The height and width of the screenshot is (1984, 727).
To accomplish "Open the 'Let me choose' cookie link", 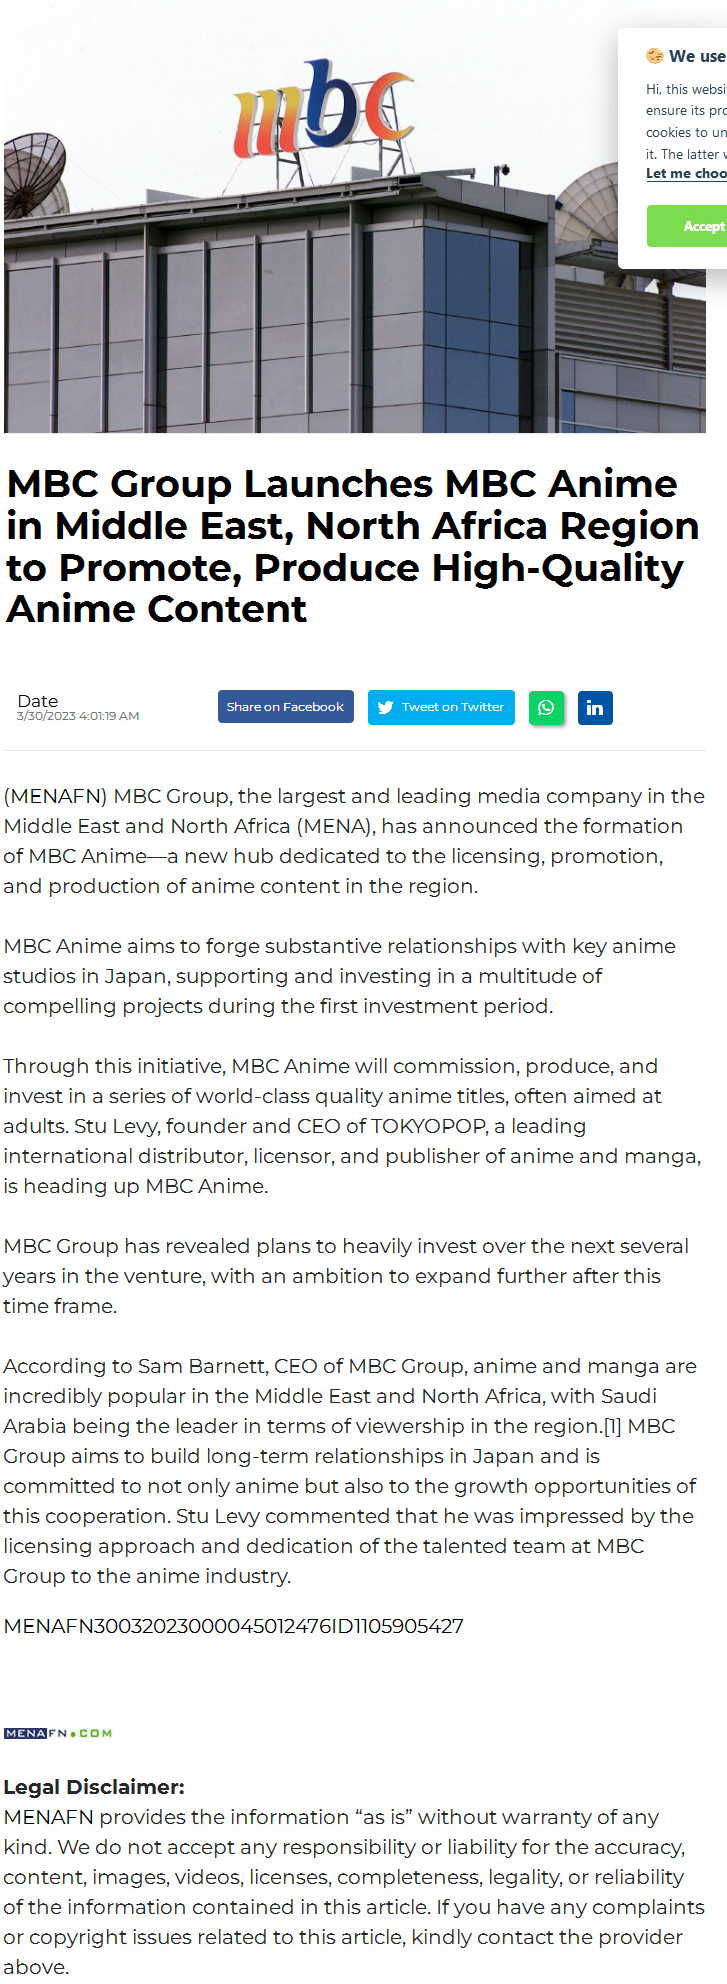I will [x=686, y=173].
